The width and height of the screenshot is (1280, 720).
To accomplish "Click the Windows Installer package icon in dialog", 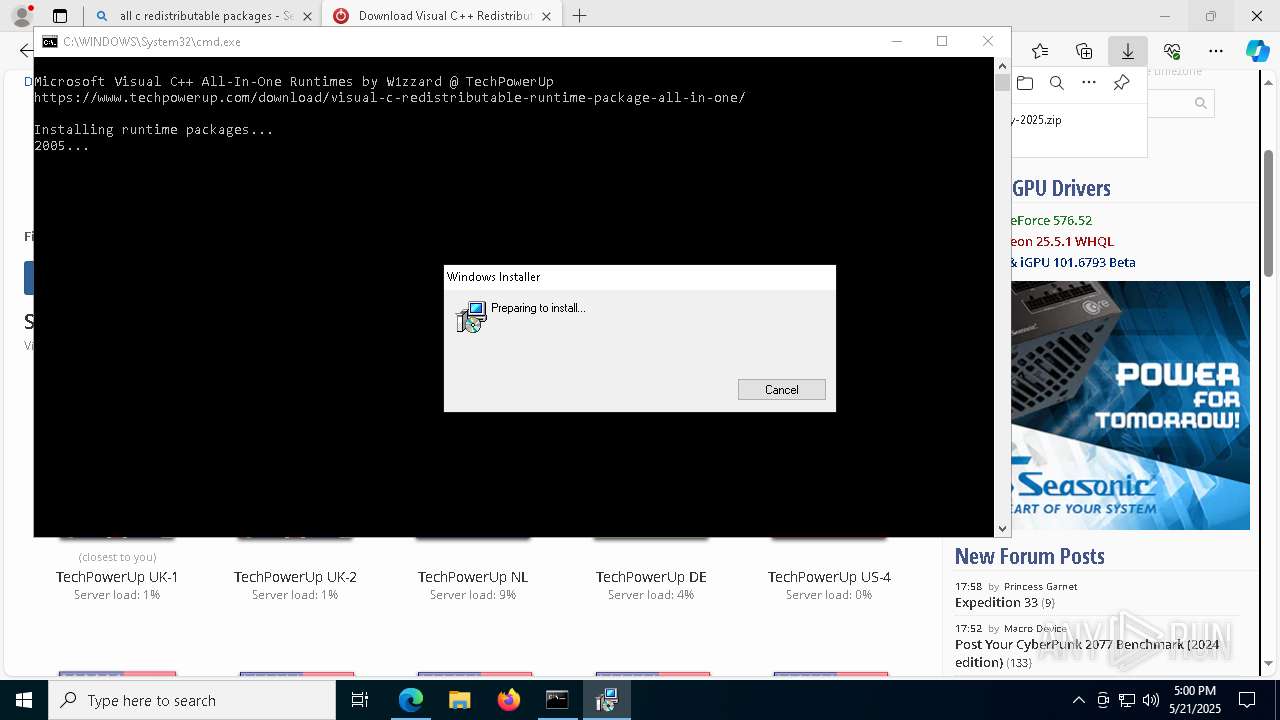I will [471, 317].
